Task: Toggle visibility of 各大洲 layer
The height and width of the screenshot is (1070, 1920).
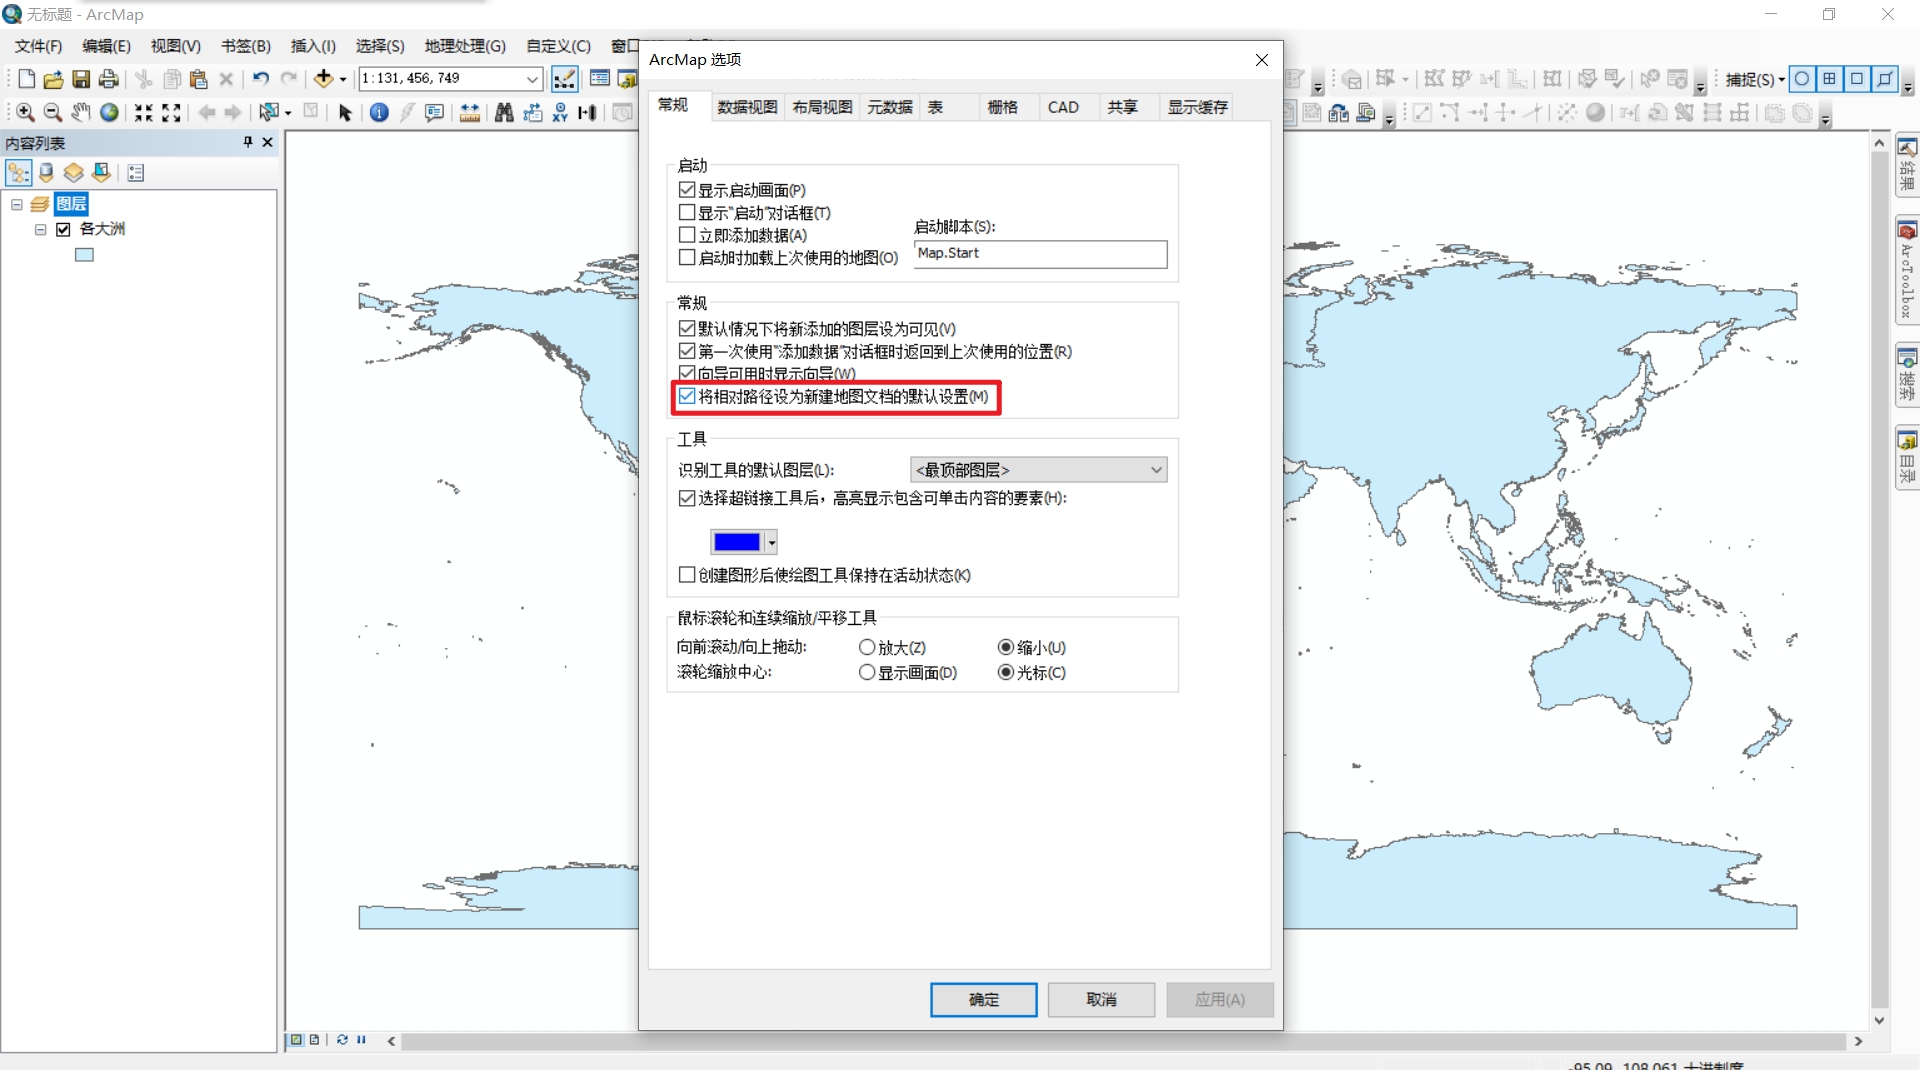Action: click(63, 229)
